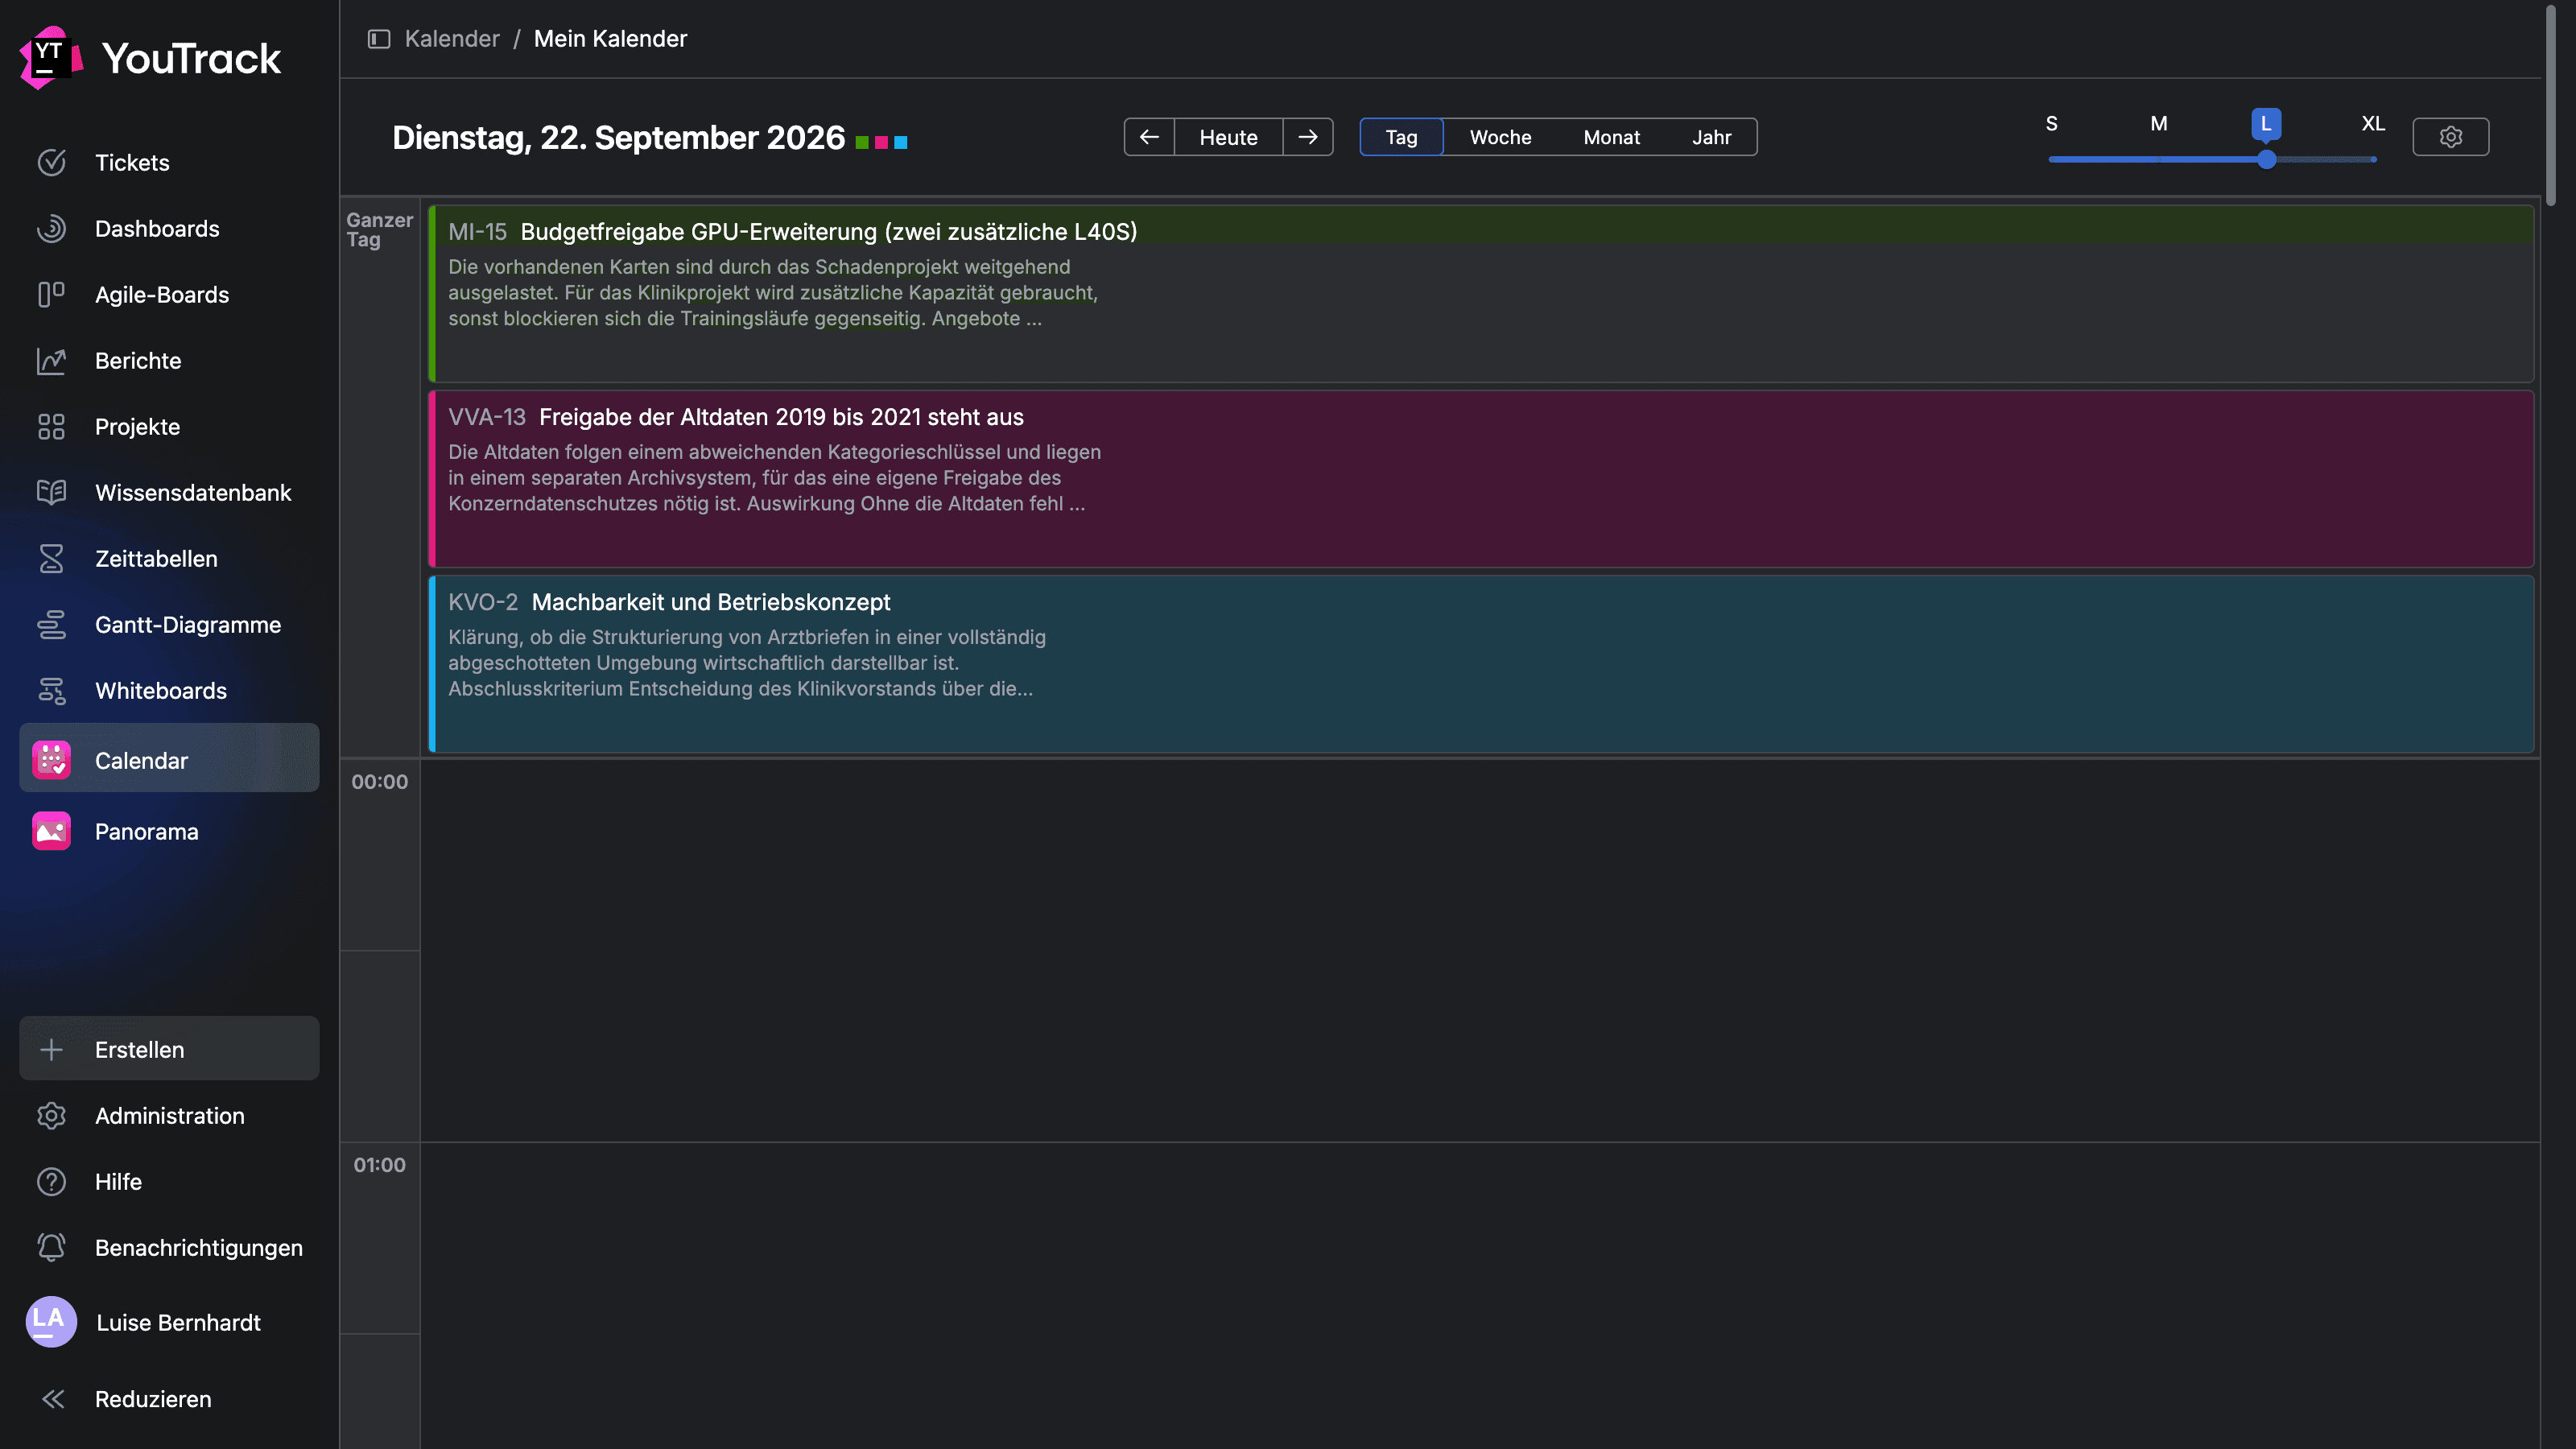
Task: Click the blue color square by date
Action: (901, 142)
